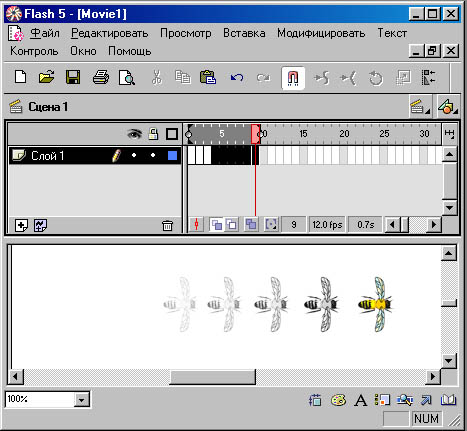Open the Edit Scene dropdown button
Image resolution: width=467 pixels, height=431 pixels.
coord(420,107)
